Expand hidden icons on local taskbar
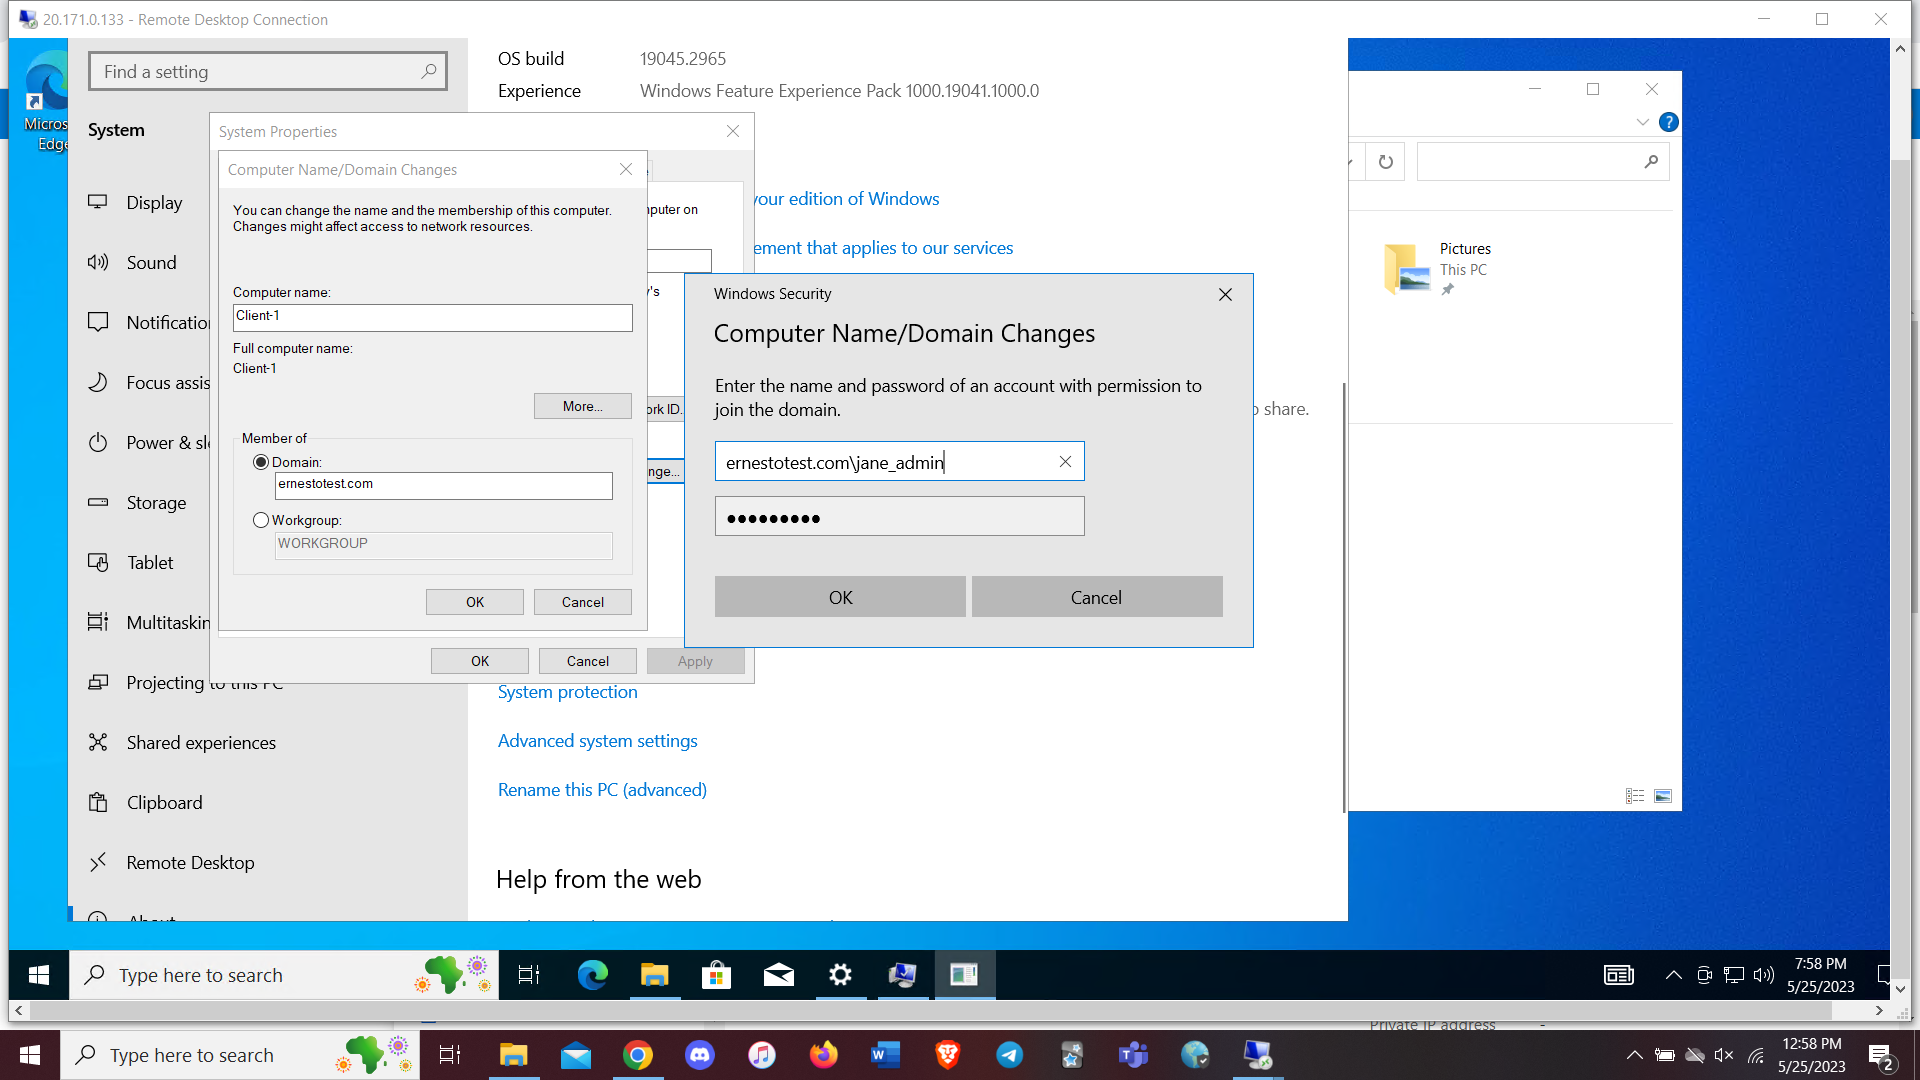The width and height of the screenshot is (1920, 1080). tap(1634, 1055)
